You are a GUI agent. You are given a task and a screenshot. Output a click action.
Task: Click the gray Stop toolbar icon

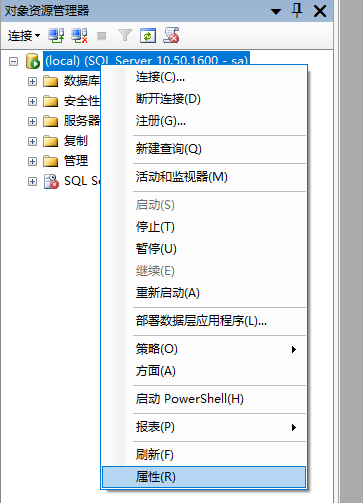[102, 36]
